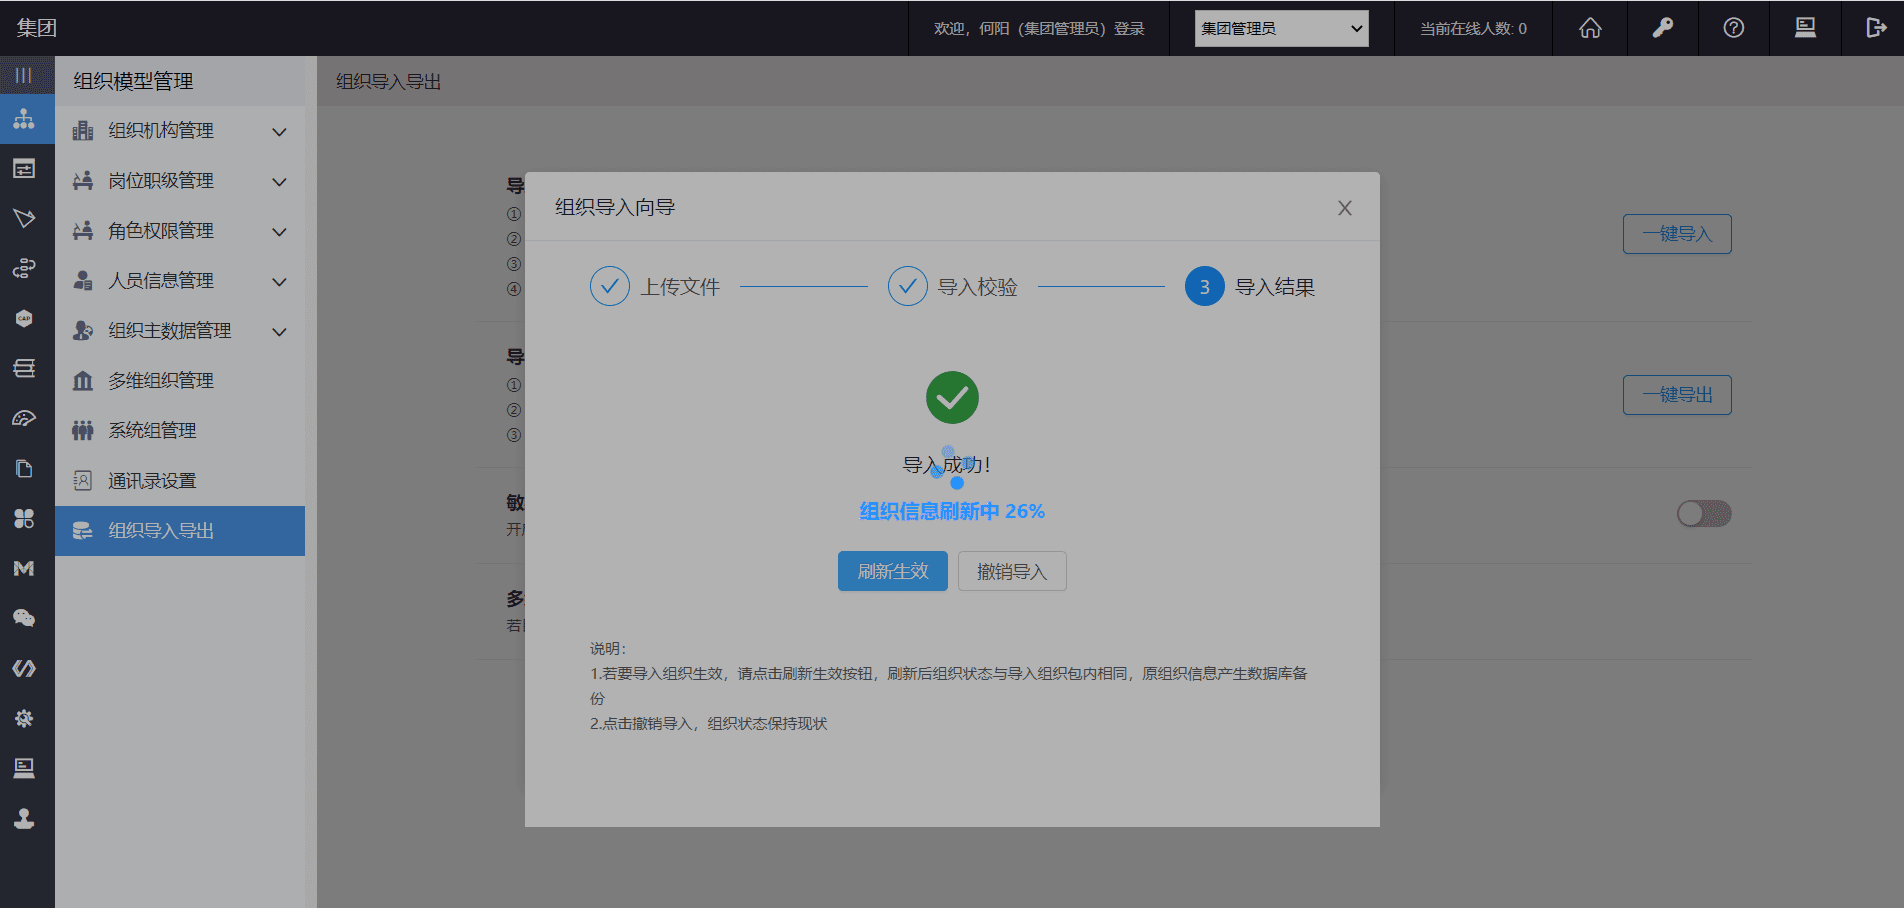Click the form window sidebar icon
This screenshot has height=908, width=1904.
[x=24, y=168]
